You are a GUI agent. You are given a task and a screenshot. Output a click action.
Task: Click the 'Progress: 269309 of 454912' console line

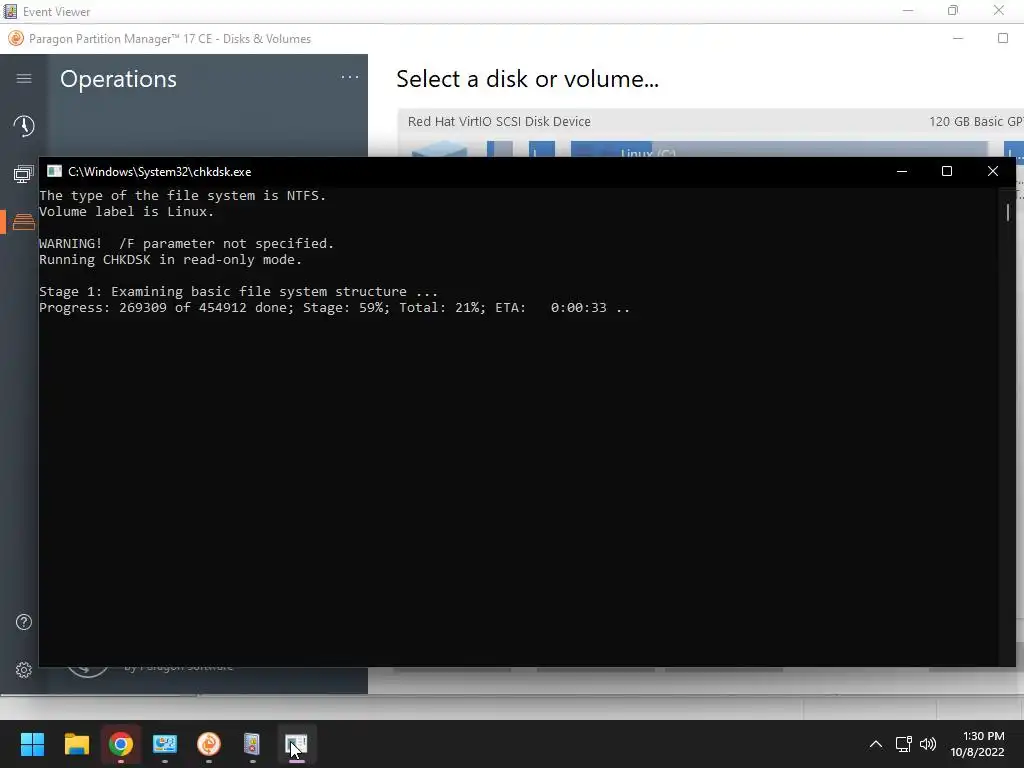click(334, 308)
